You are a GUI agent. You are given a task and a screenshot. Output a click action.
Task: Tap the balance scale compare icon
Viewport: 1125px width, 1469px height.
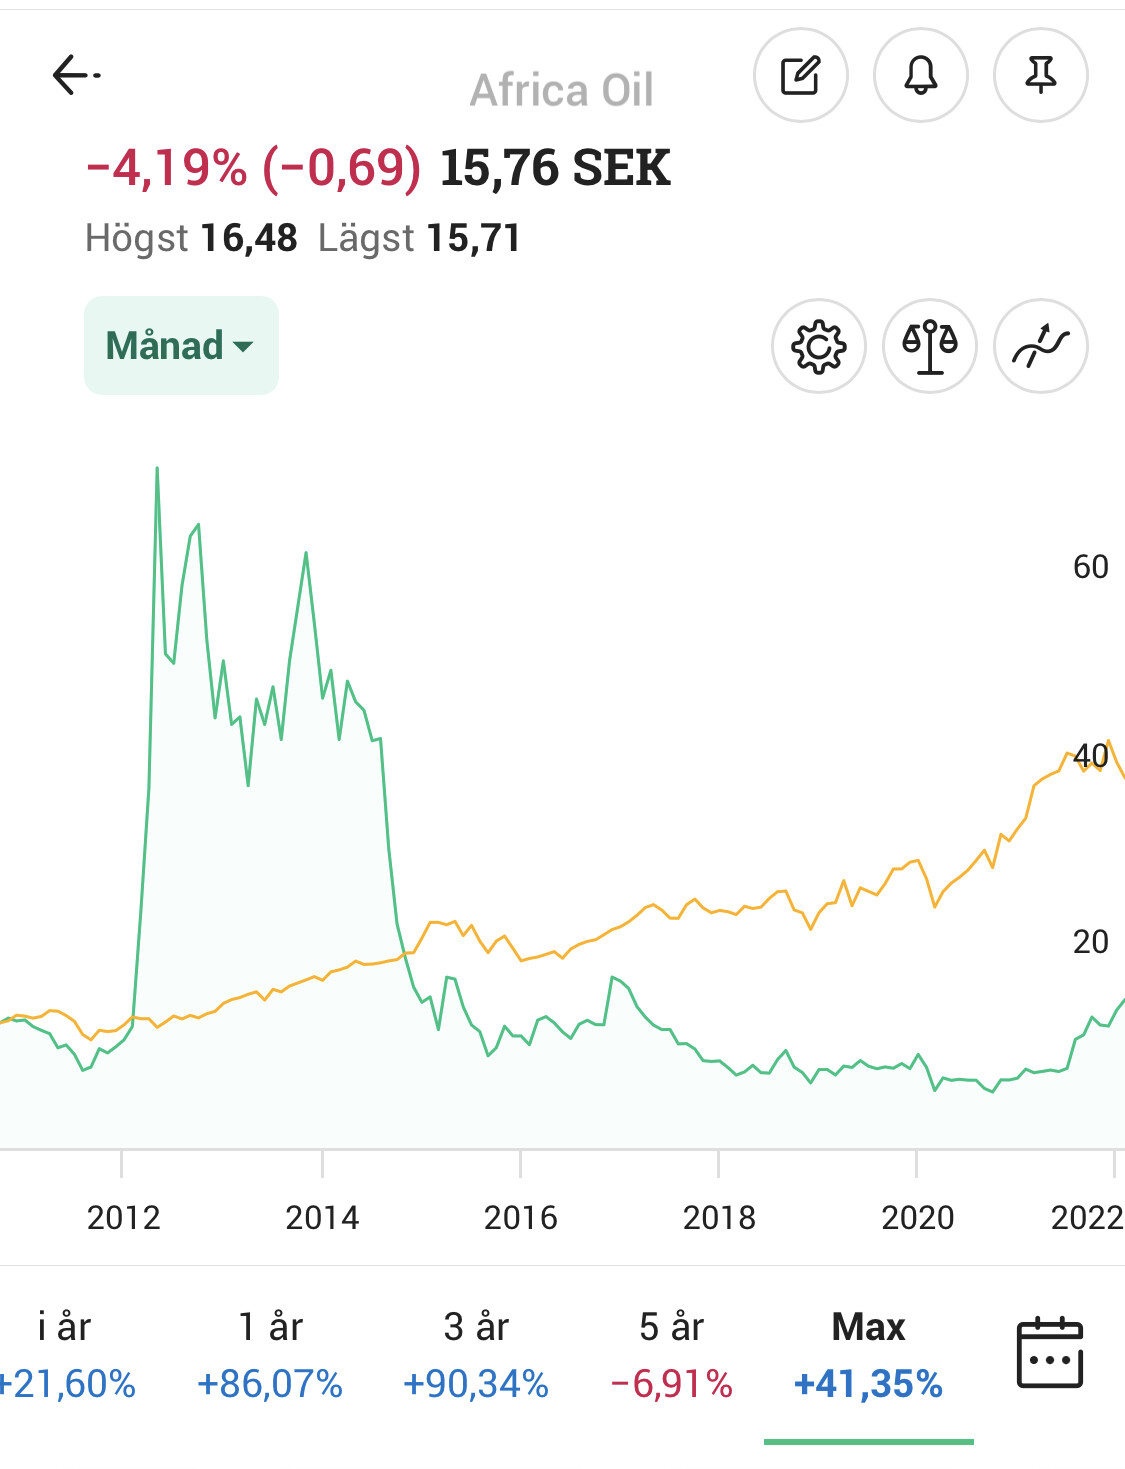click(930, 346)
